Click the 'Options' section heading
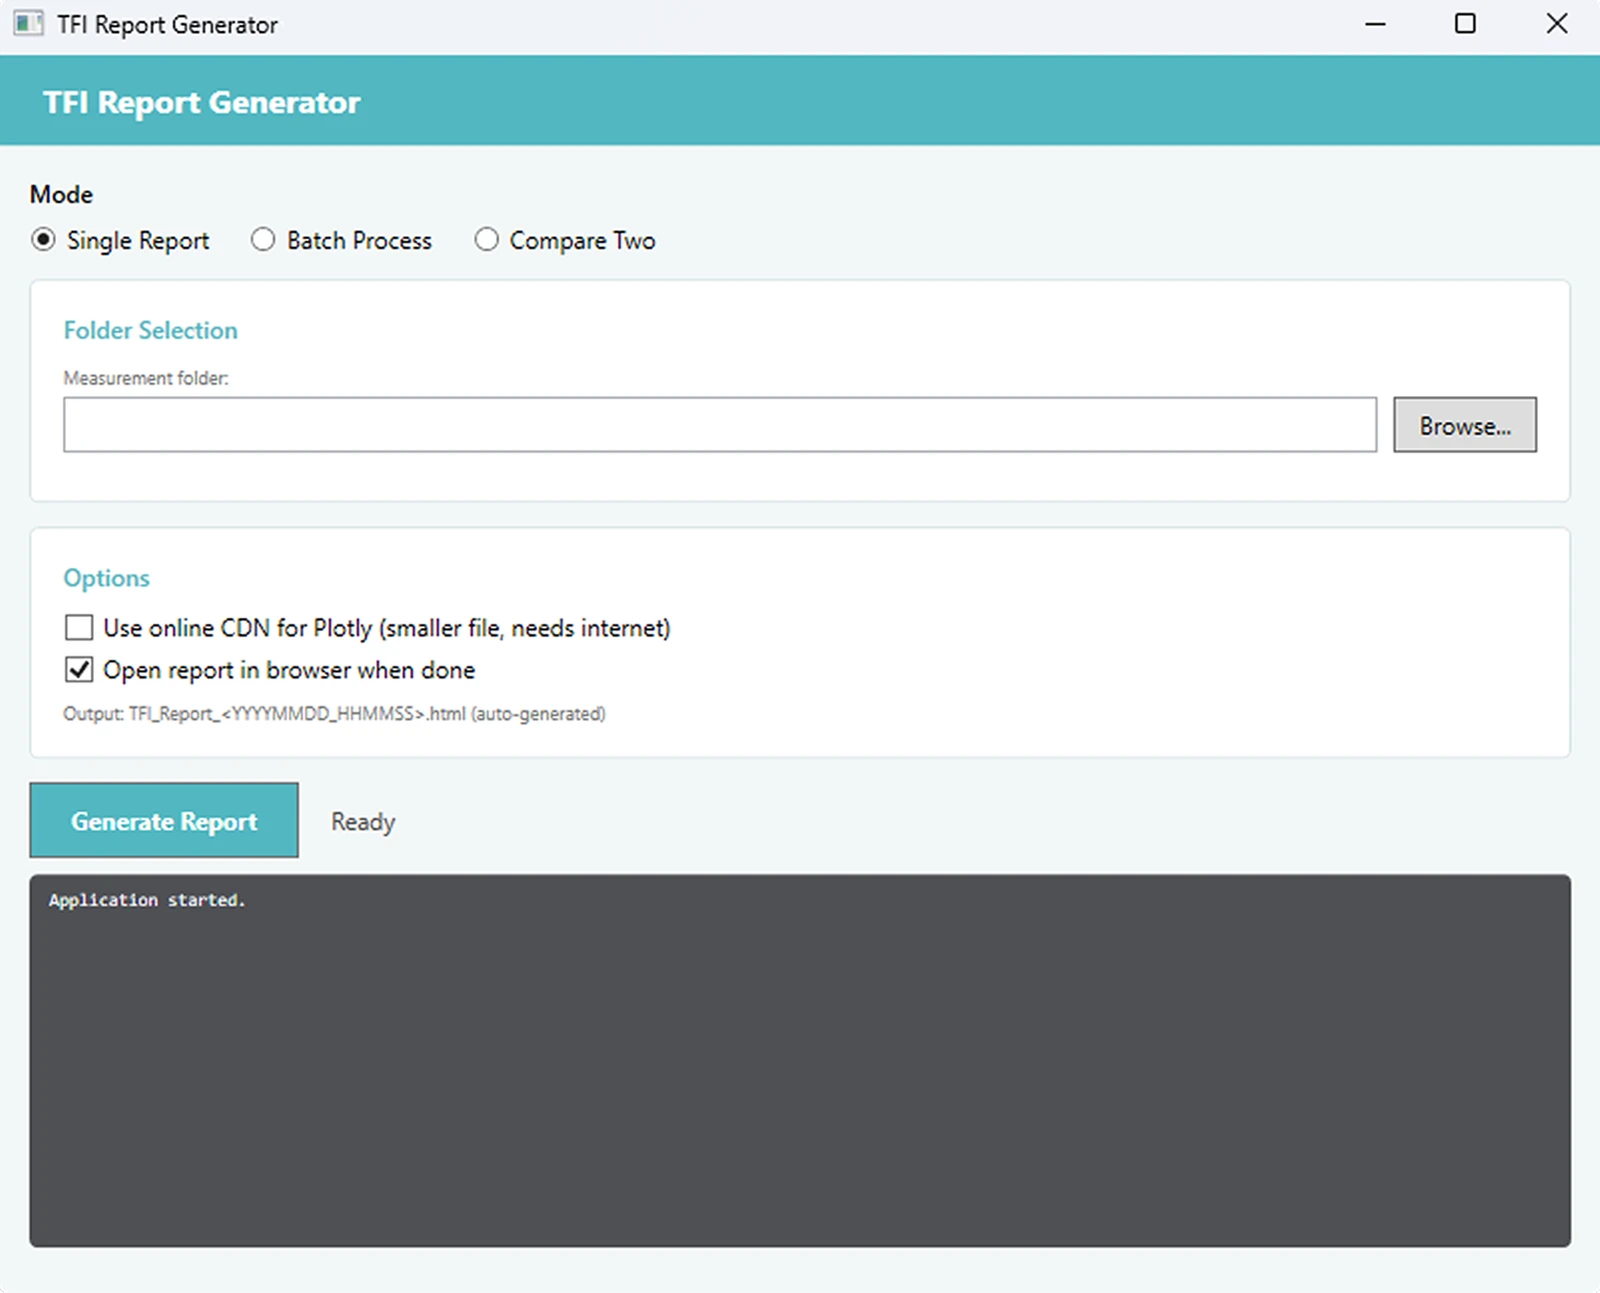This screenshot has height=1293, width=1600. [x=107, y=578]
